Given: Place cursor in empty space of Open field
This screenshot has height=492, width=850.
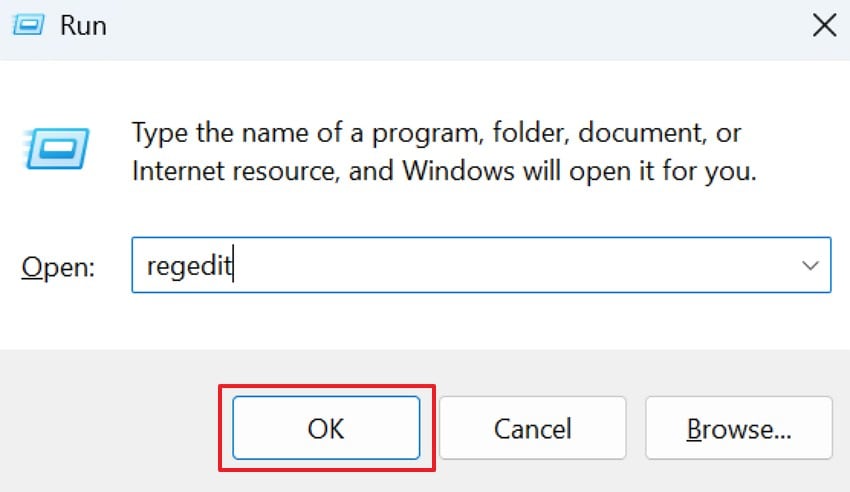Looking at the screenshot, I should click(x=500, y=266).
